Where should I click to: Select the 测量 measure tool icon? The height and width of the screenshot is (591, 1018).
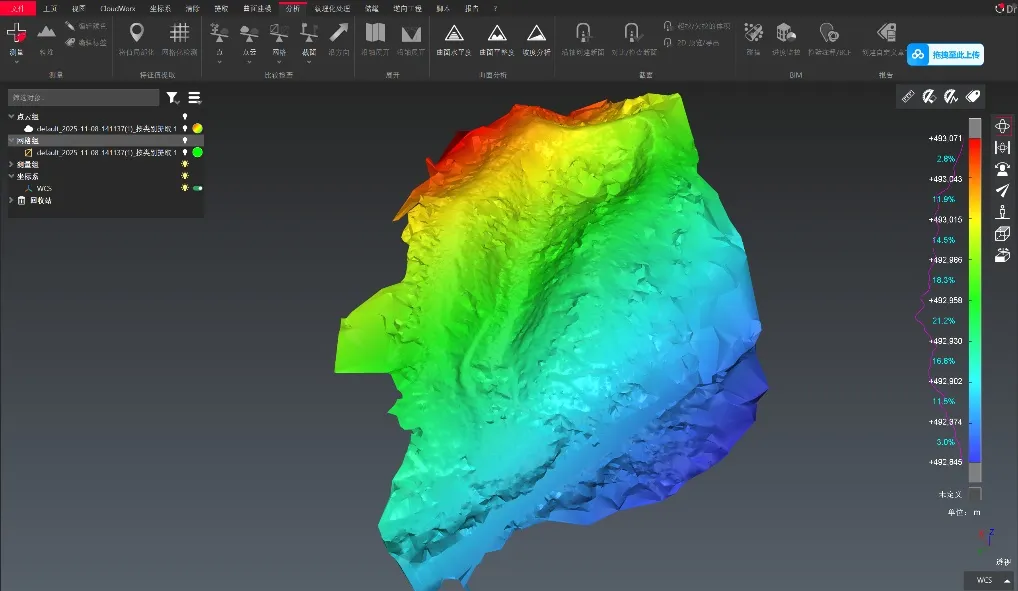coord(16,32)
